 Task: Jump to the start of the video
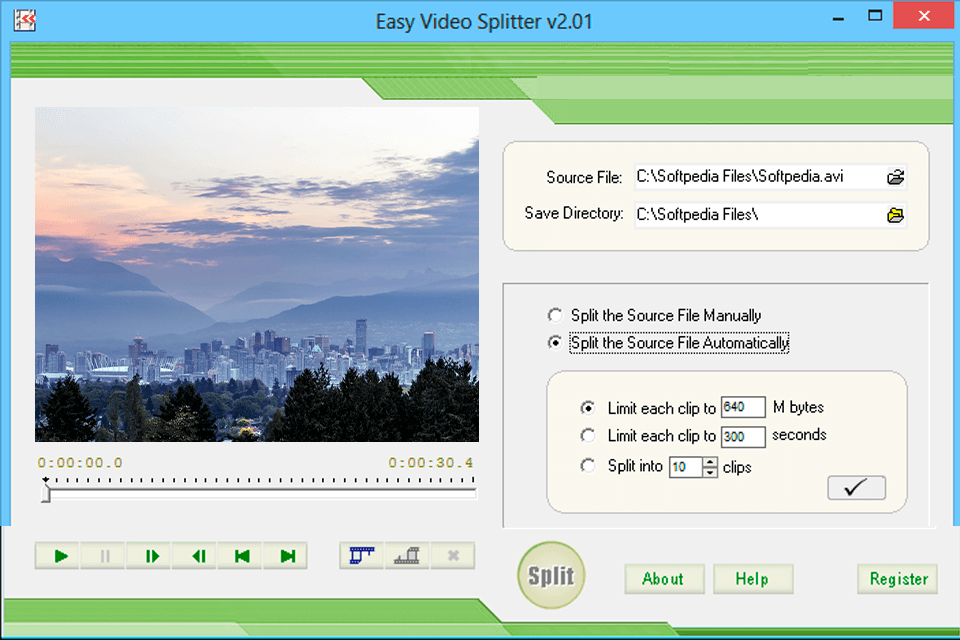[242, 556]
